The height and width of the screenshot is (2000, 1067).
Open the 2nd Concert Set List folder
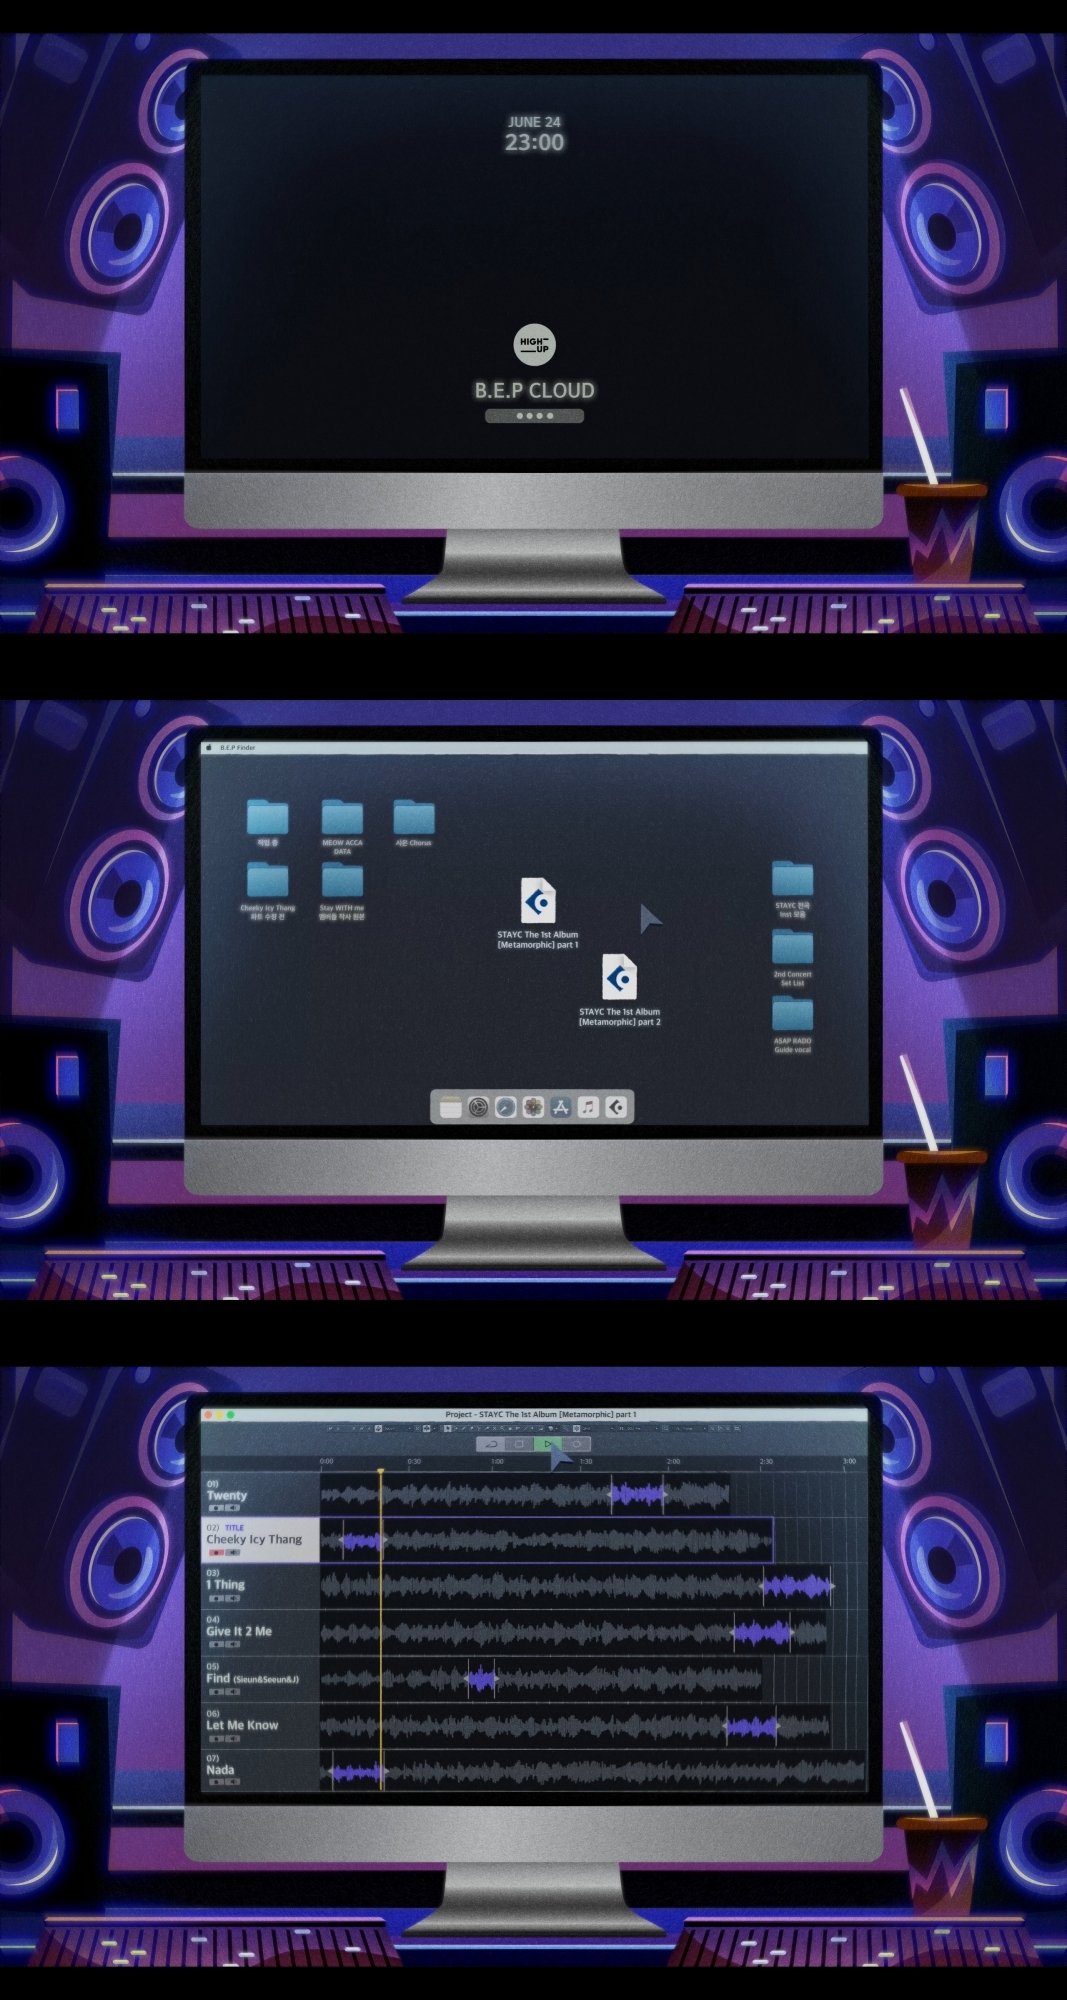[x=792, y=948]
